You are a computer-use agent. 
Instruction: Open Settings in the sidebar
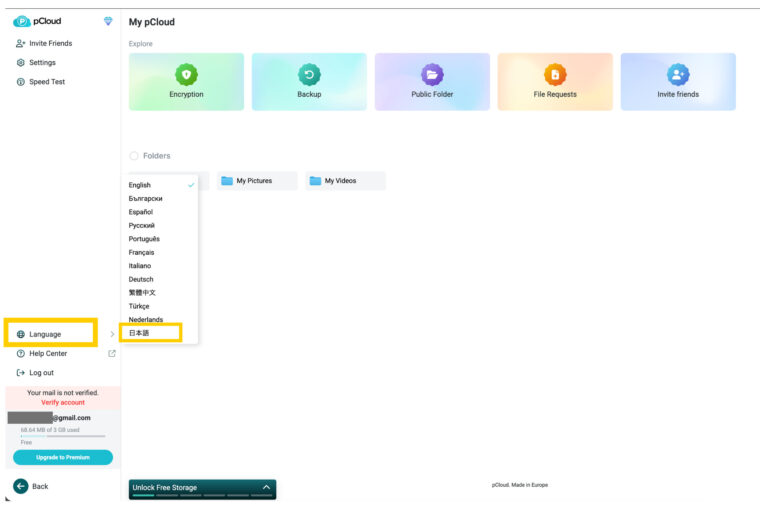click(42, 63)
